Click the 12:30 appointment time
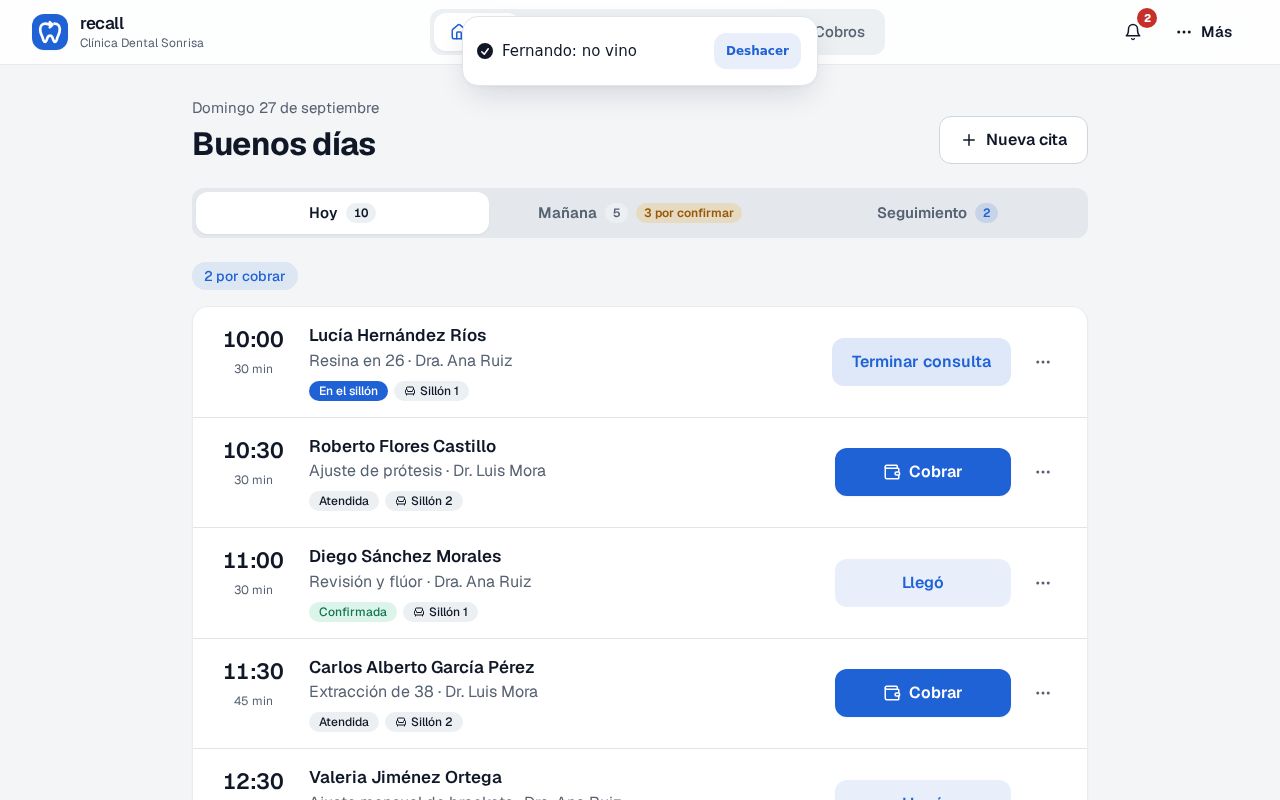This screenshot has width=1280, height=800. 253,782
